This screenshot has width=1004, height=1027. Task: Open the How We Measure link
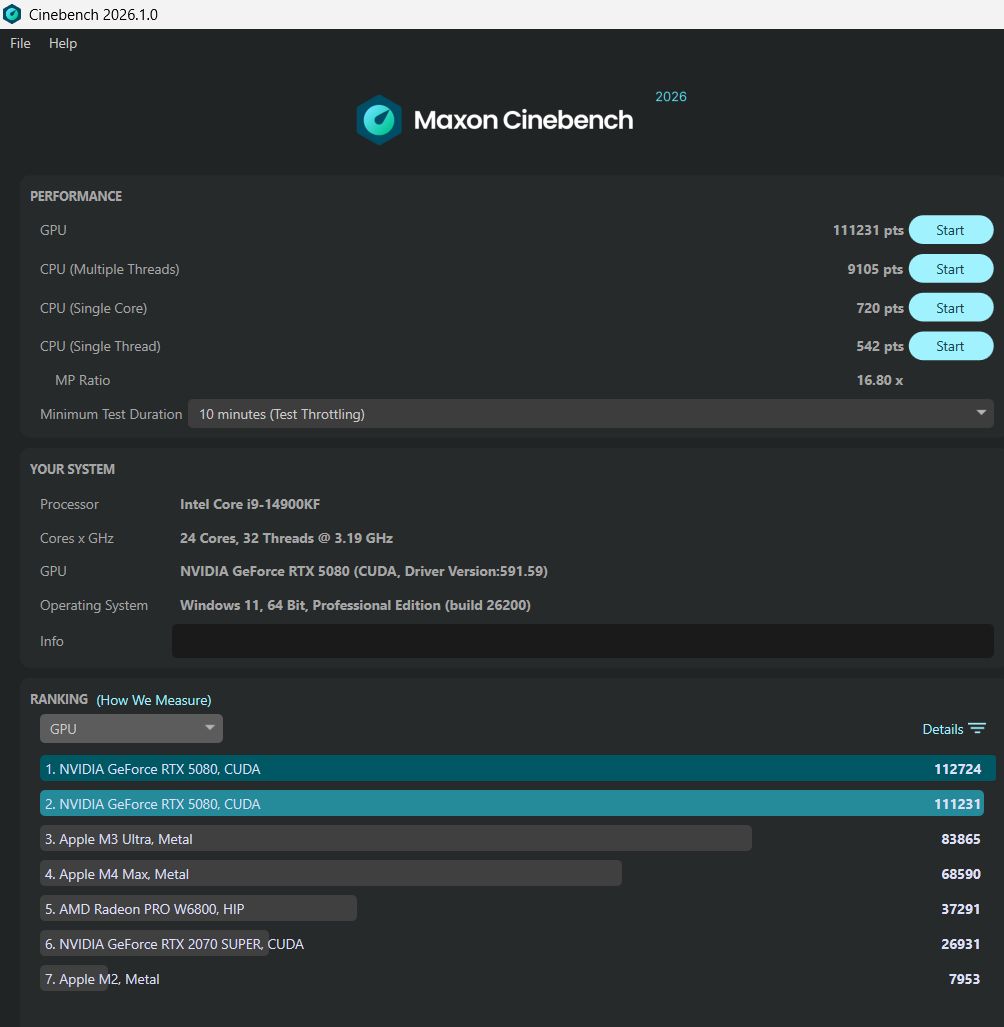(x=154, y=700)
